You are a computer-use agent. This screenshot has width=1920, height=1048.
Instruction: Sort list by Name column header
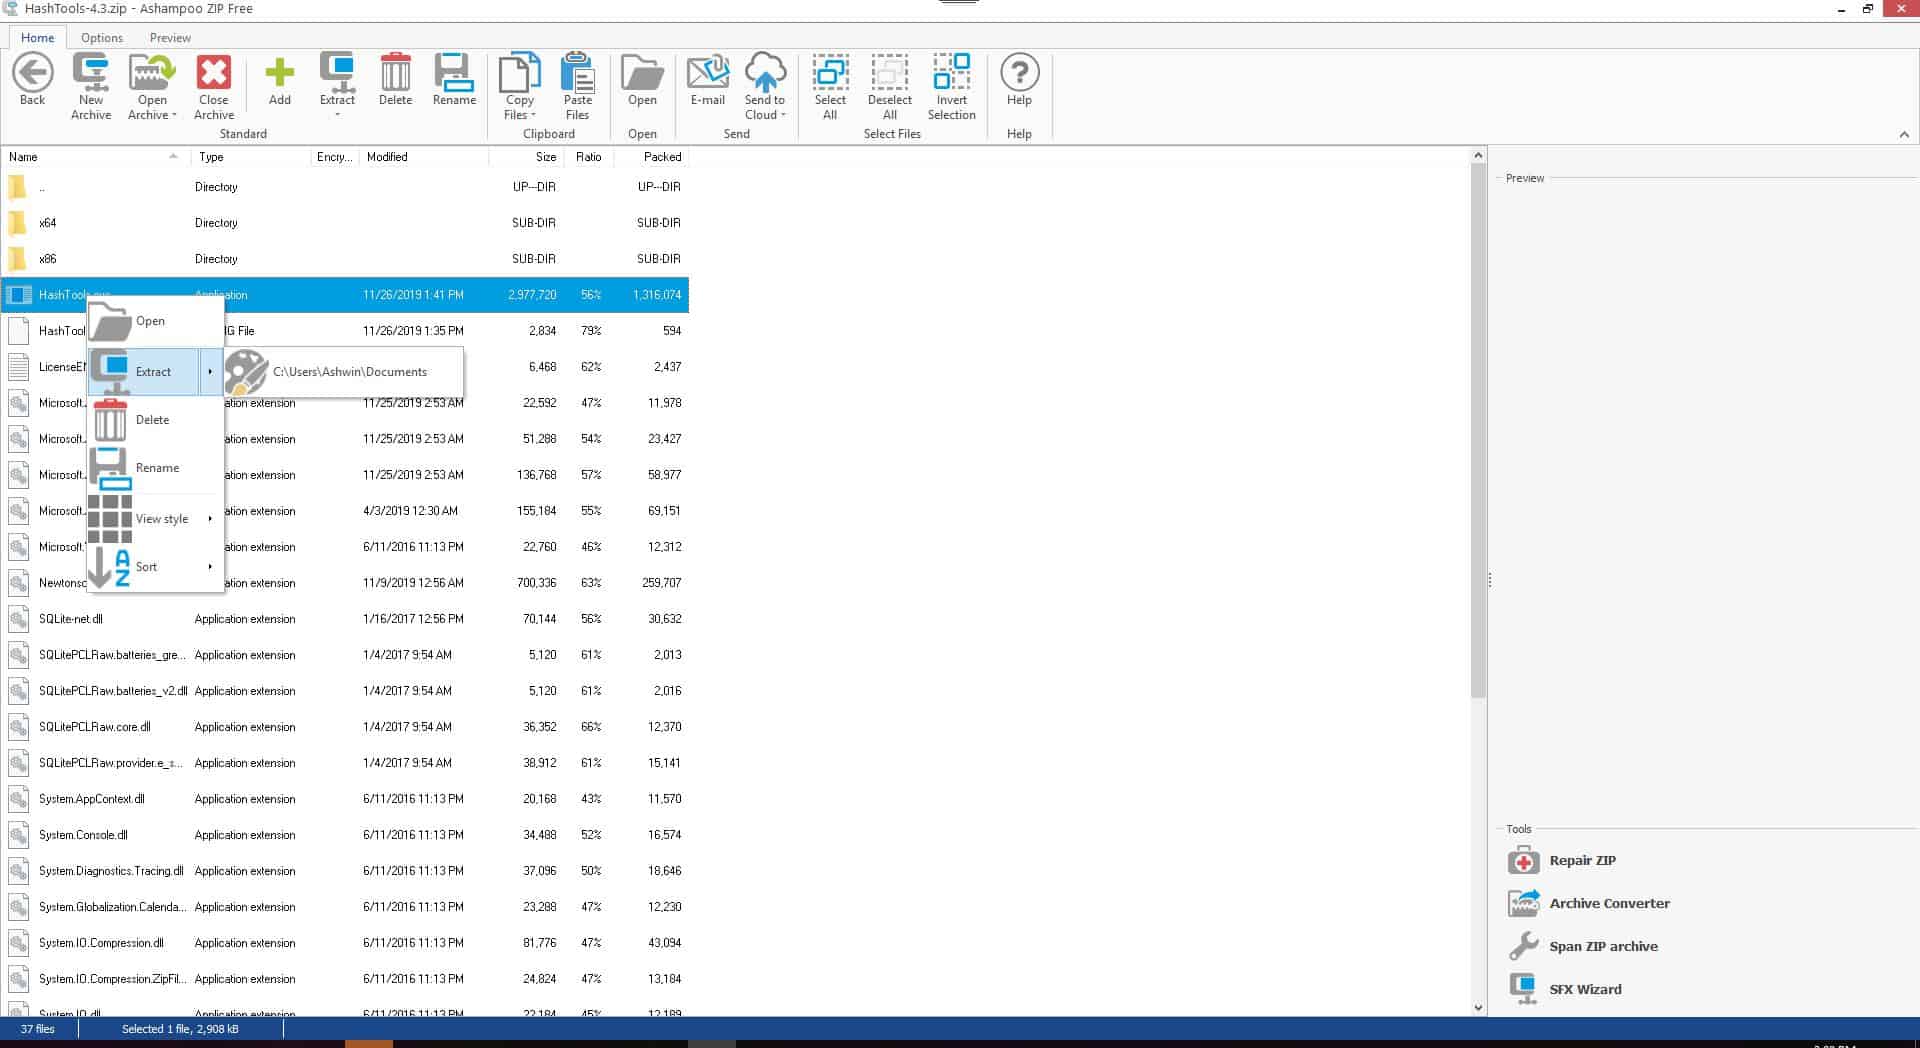95,157
